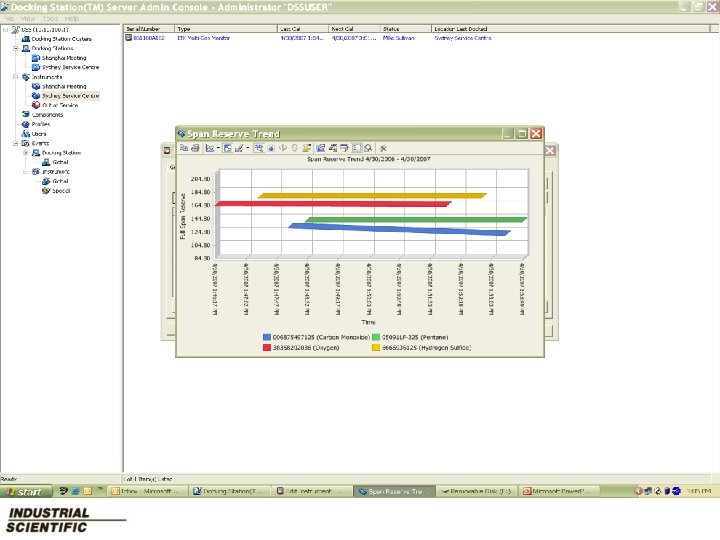720x540 pixels.
Task: Switch to Removable Disk (F:) taskbar button
Action: (x=477, y=491)
